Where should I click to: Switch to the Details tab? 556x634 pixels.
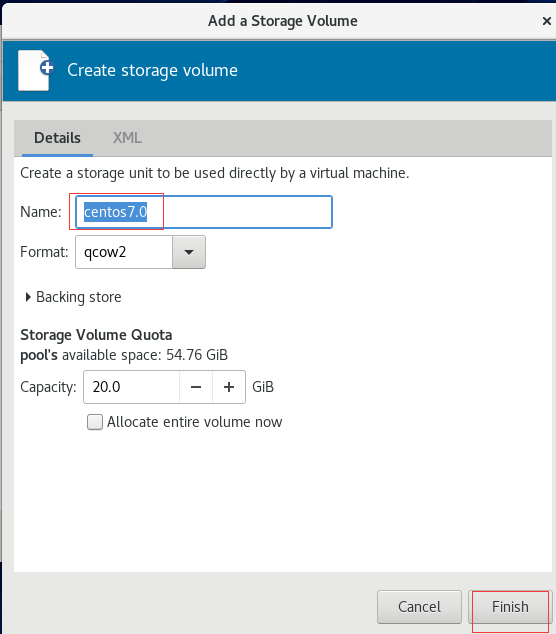(57, 138)
